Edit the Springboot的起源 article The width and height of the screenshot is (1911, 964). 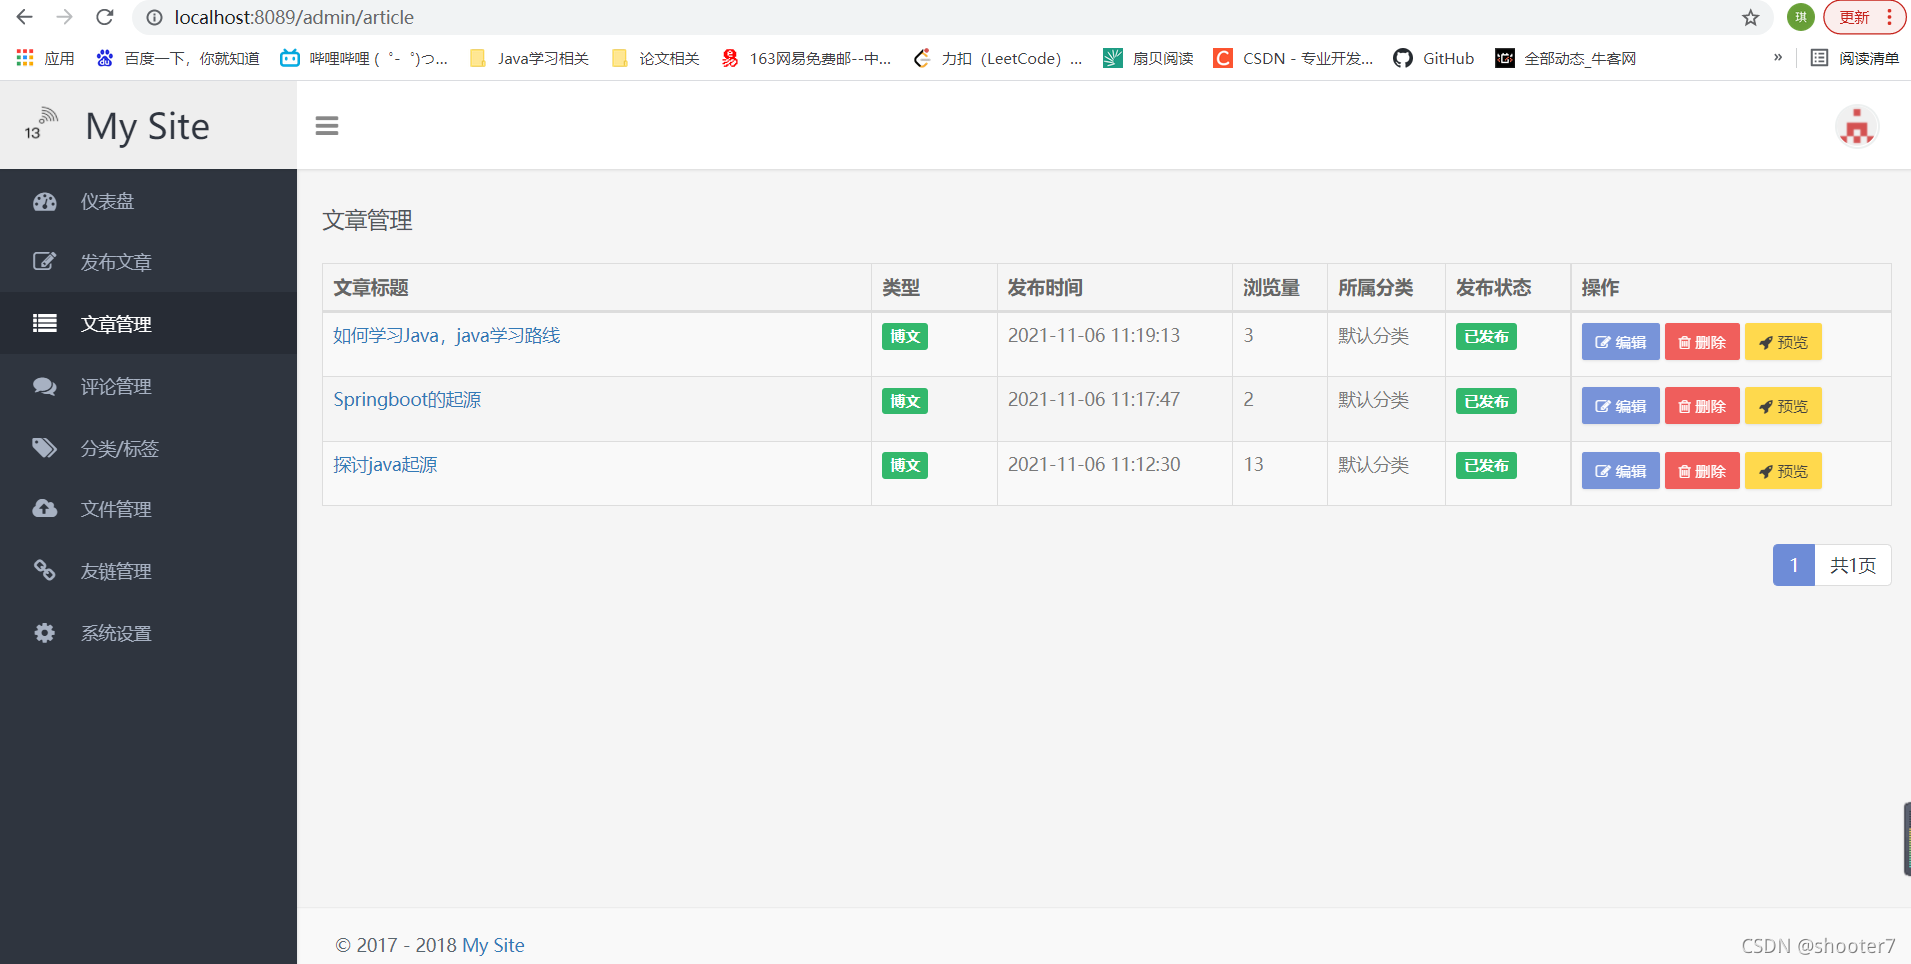1620,406
